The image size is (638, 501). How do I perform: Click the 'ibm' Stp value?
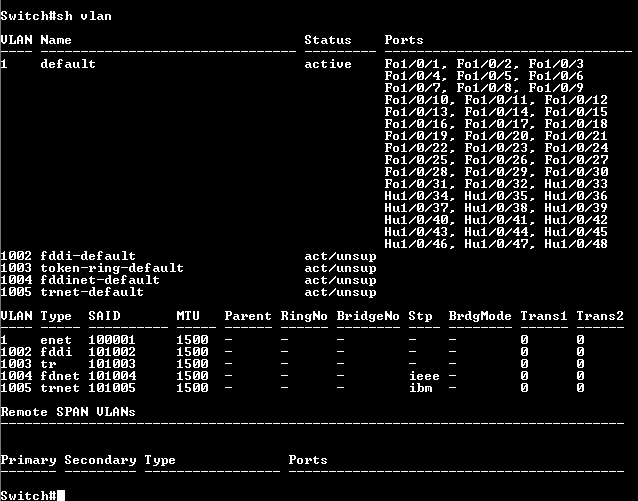point(420,388)
